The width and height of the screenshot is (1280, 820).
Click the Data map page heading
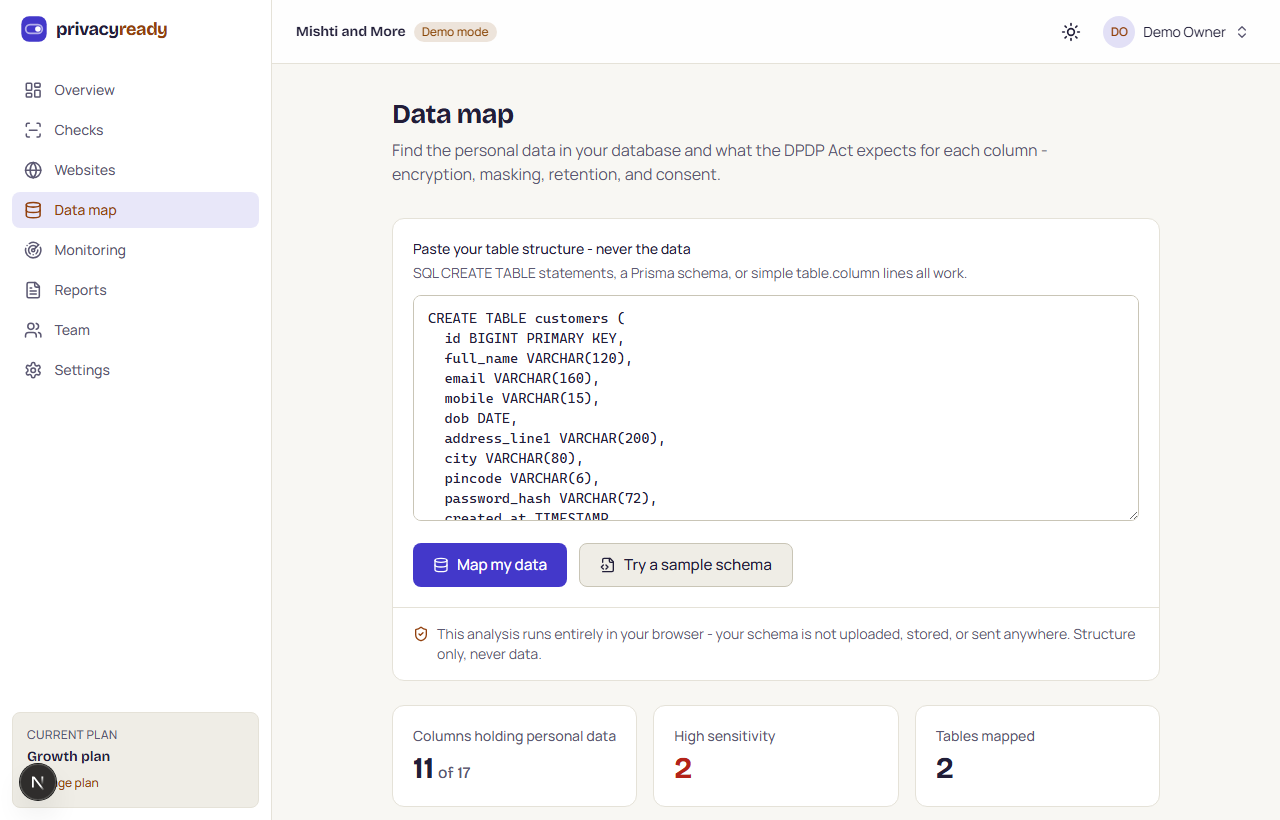(453, 114)
